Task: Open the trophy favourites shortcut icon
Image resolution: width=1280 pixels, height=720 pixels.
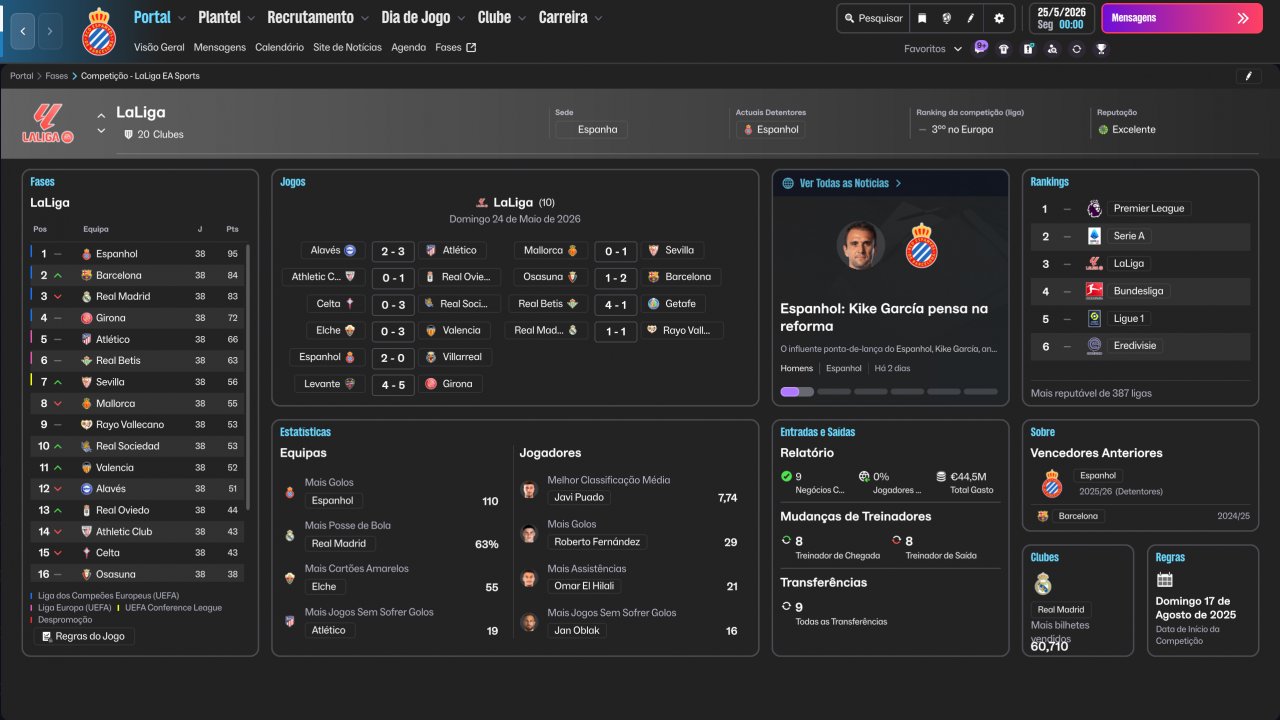Action: (x=1100, y=48)
